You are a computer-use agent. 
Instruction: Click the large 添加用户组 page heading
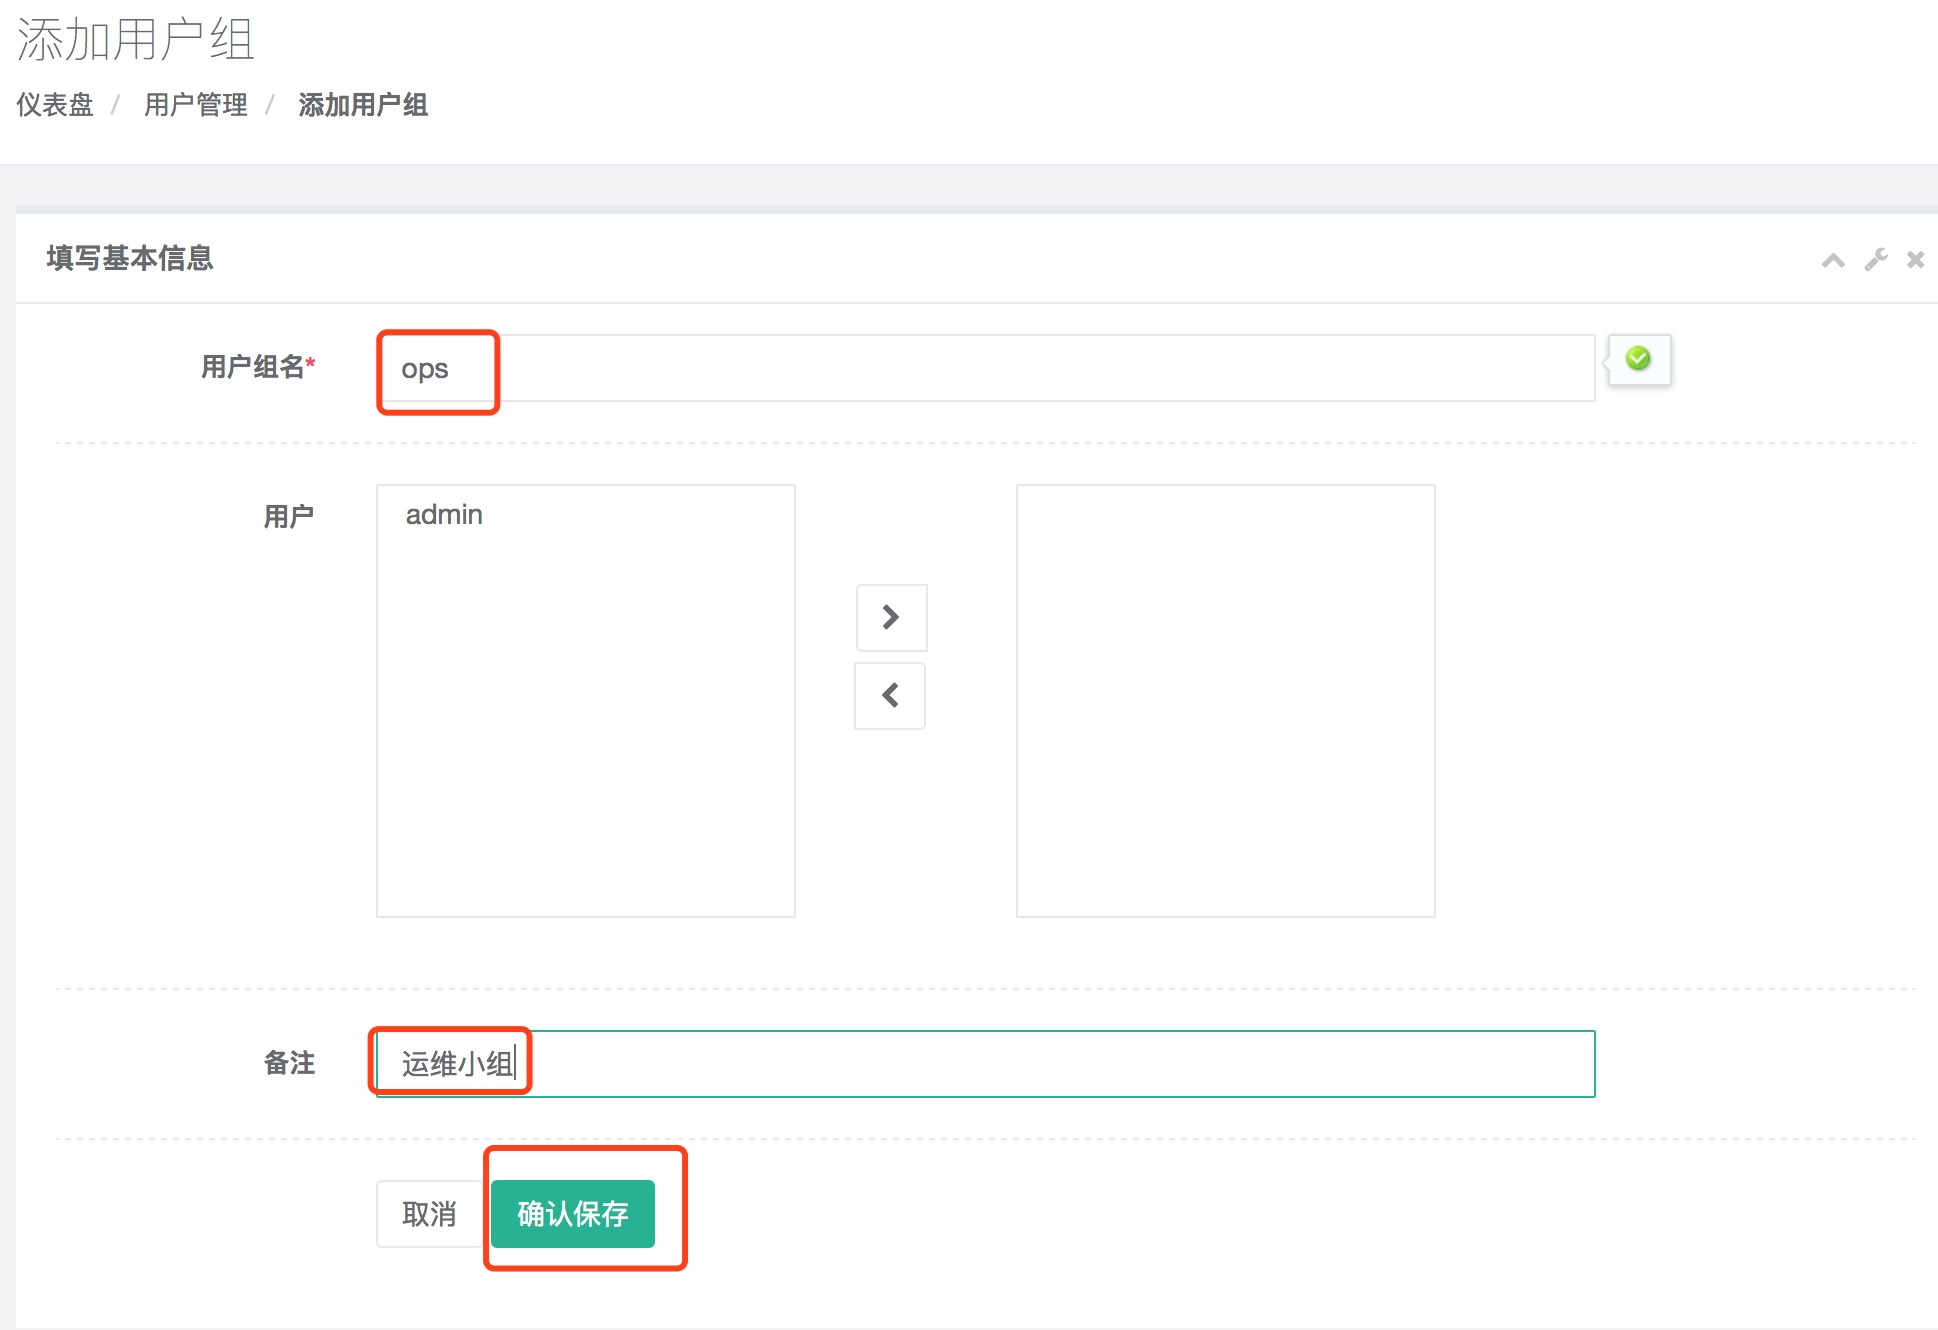[136, 40]
